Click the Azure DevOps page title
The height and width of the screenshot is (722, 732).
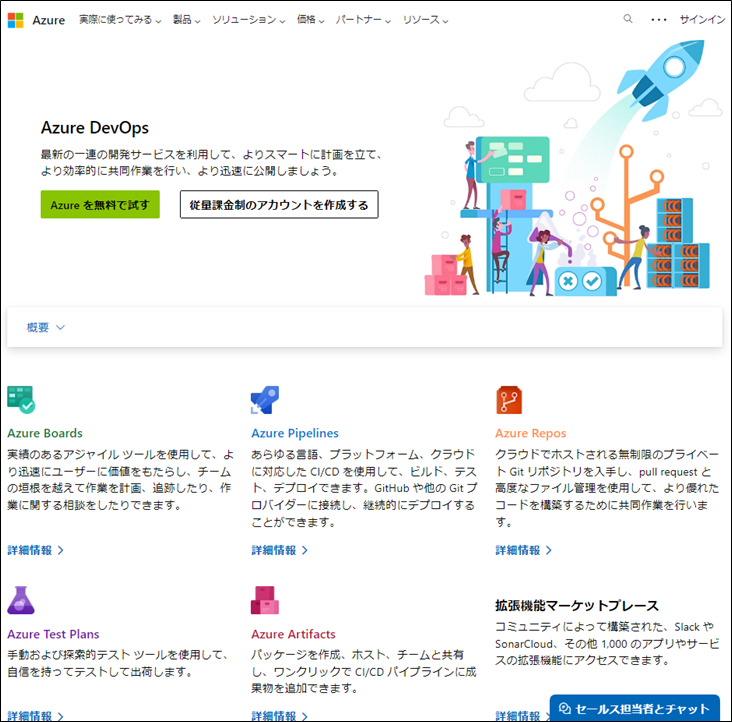point(95,127)
